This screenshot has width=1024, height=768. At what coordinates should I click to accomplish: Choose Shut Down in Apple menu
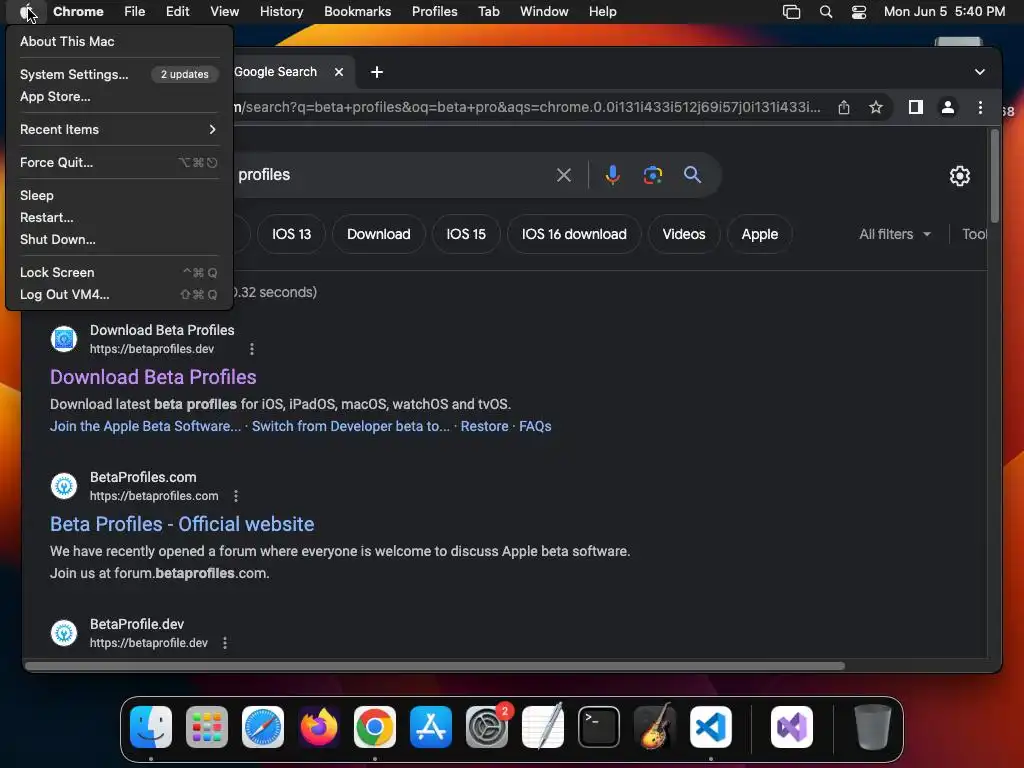[x=118, y=240]
